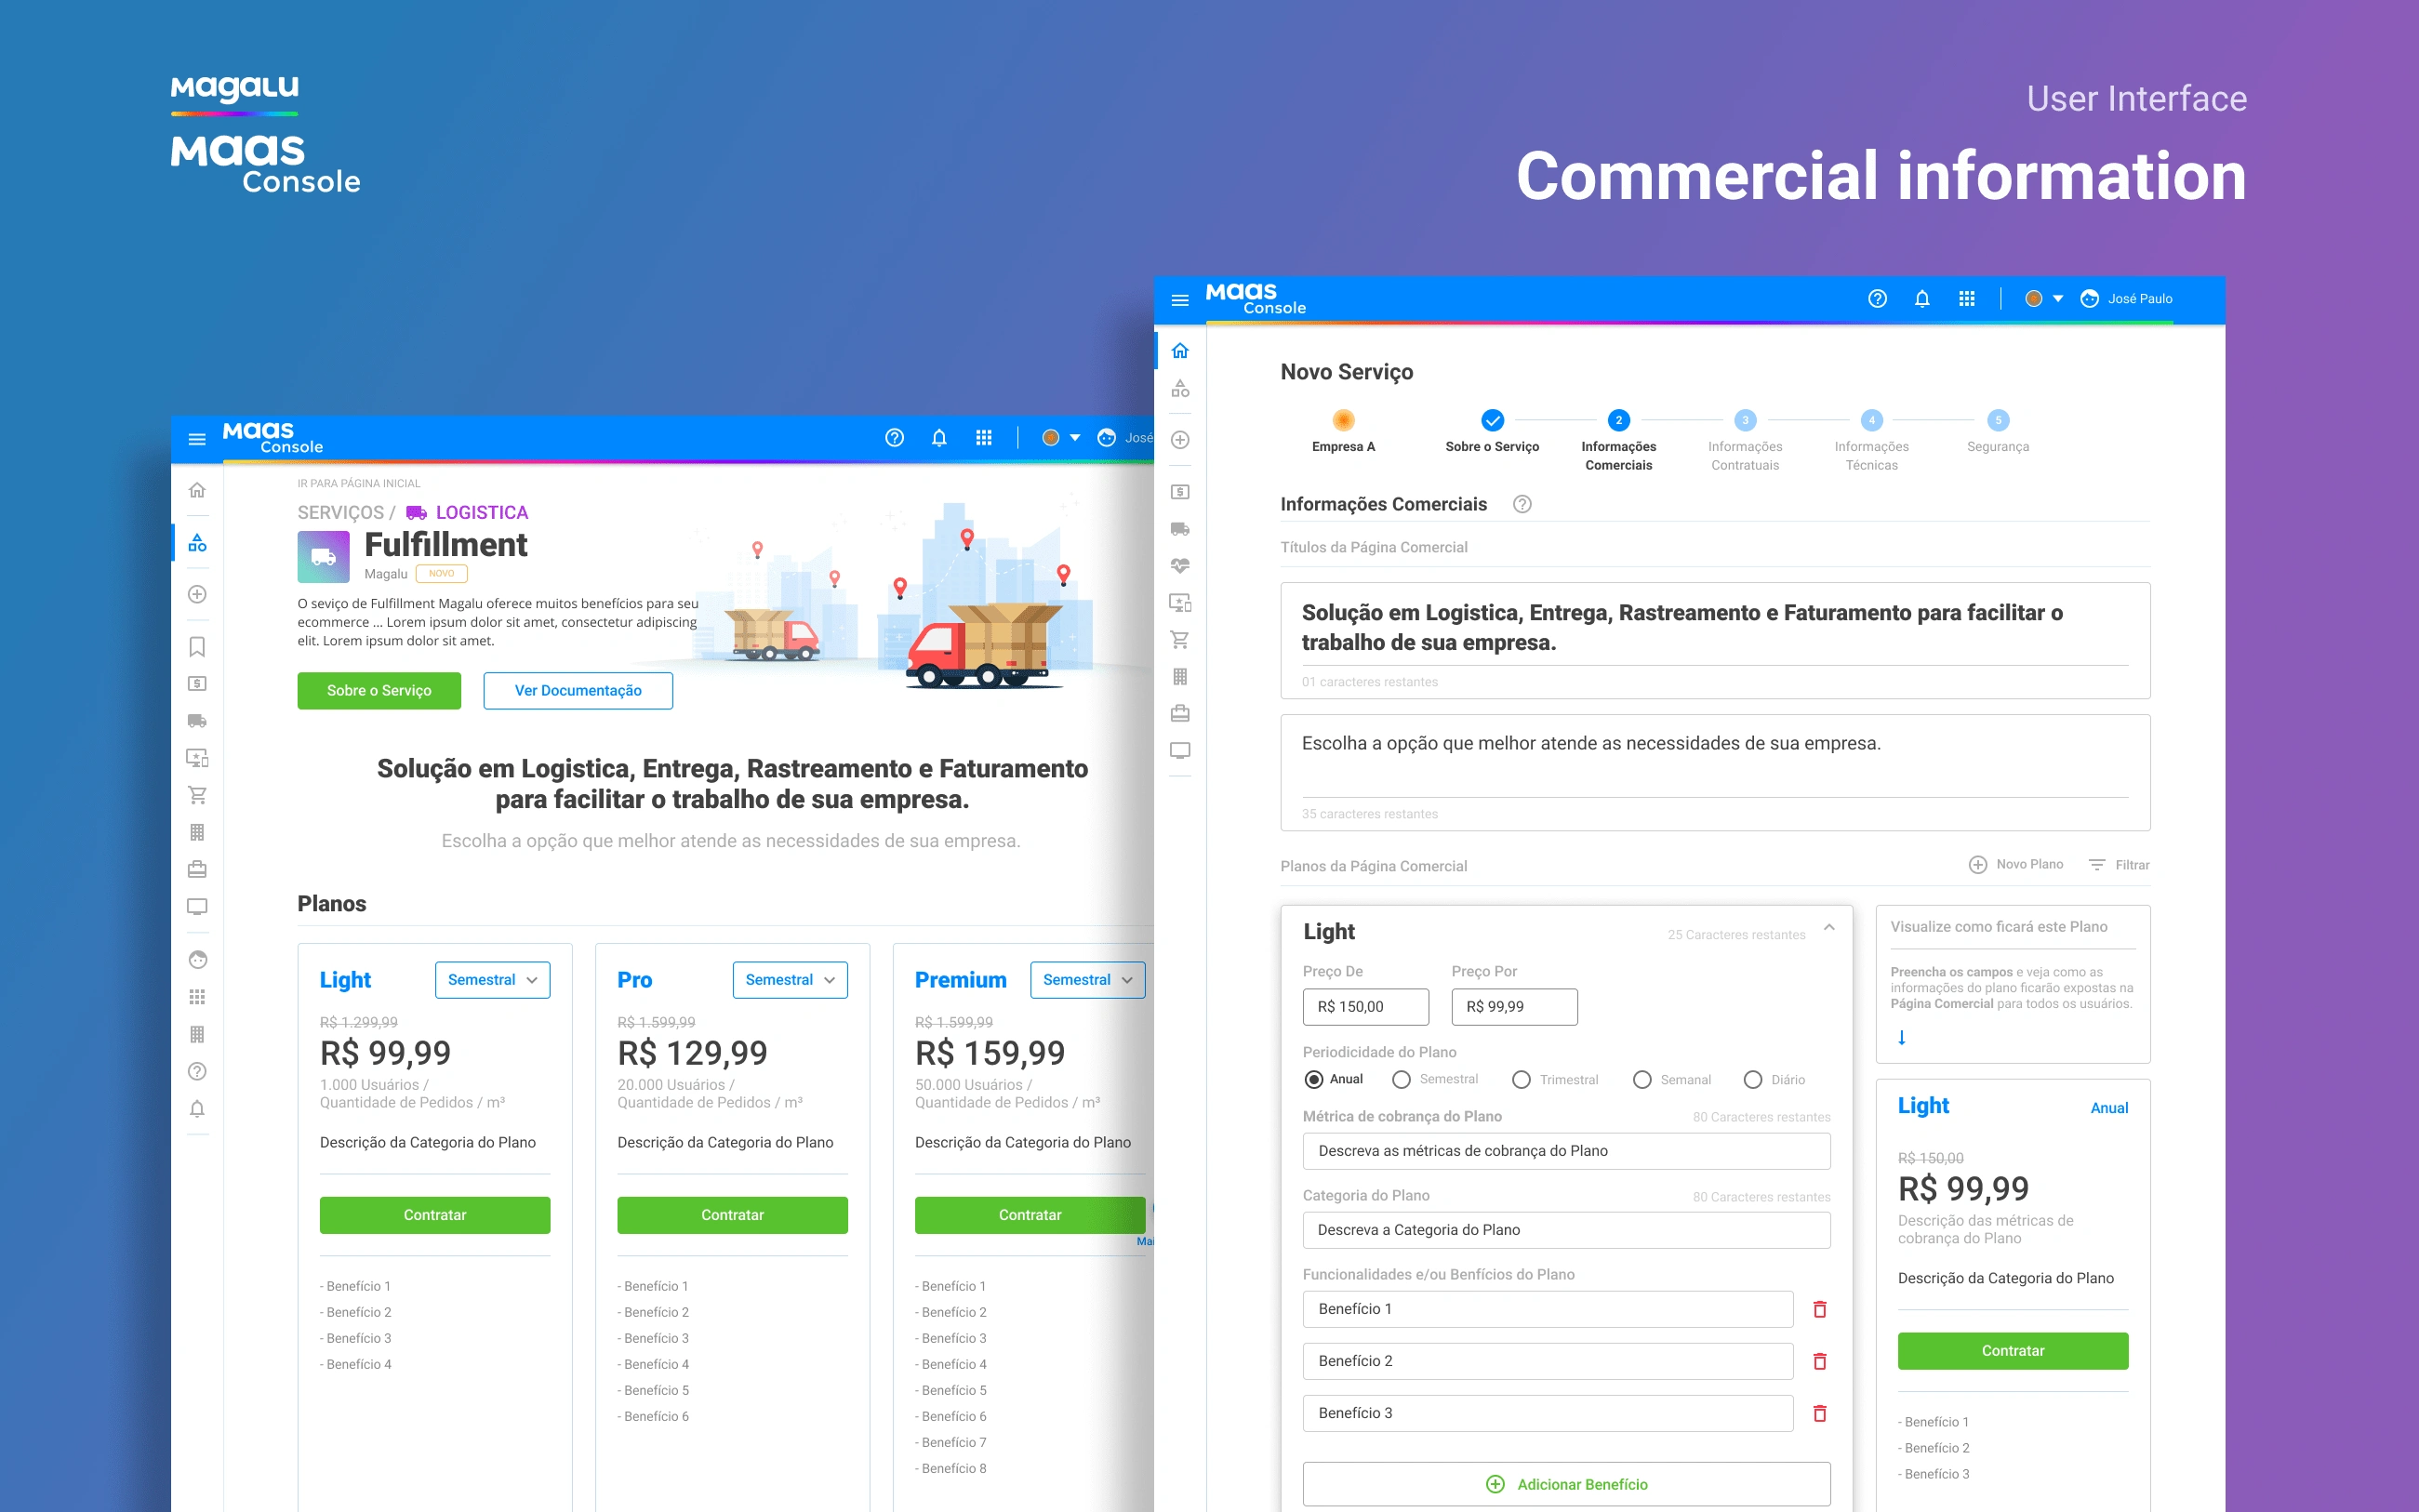Click the help question icon beside Informações Comerciais
The height and width of the screenshot is (1512, 2419).
[1521, 504]
